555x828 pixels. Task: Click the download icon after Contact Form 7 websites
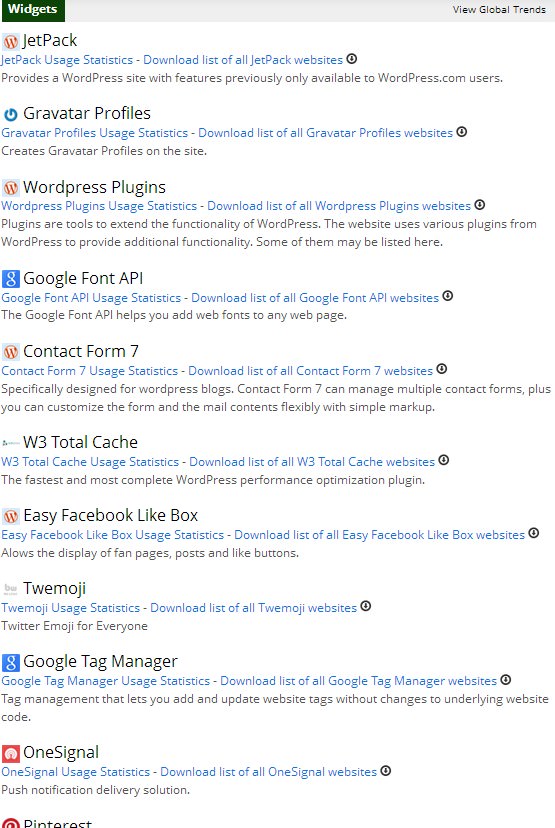[x=441, y=369]
